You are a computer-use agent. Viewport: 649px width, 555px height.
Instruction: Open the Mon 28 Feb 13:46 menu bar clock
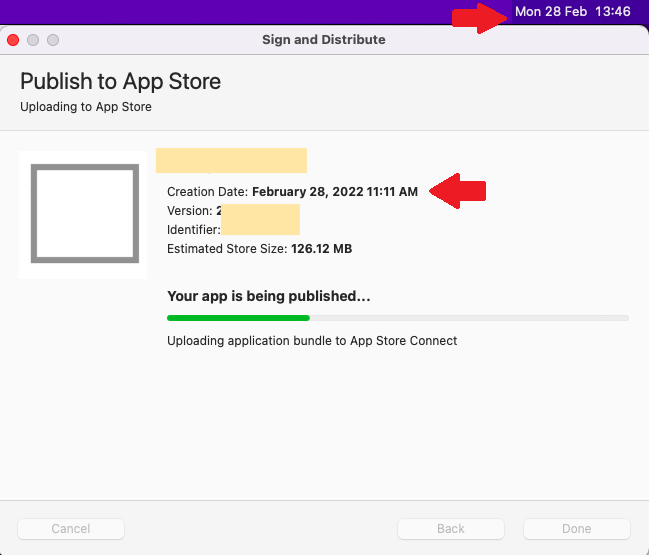[x=572, y=12]
